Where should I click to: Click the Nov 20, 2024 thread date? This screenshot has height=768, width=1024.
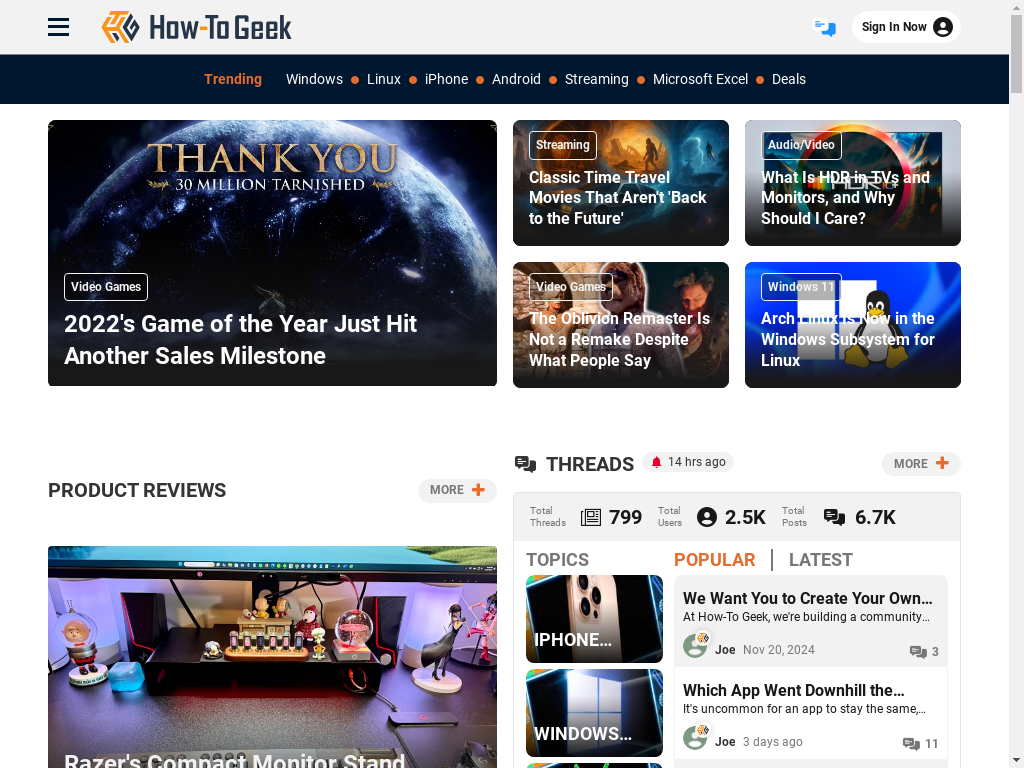[778, 650]
